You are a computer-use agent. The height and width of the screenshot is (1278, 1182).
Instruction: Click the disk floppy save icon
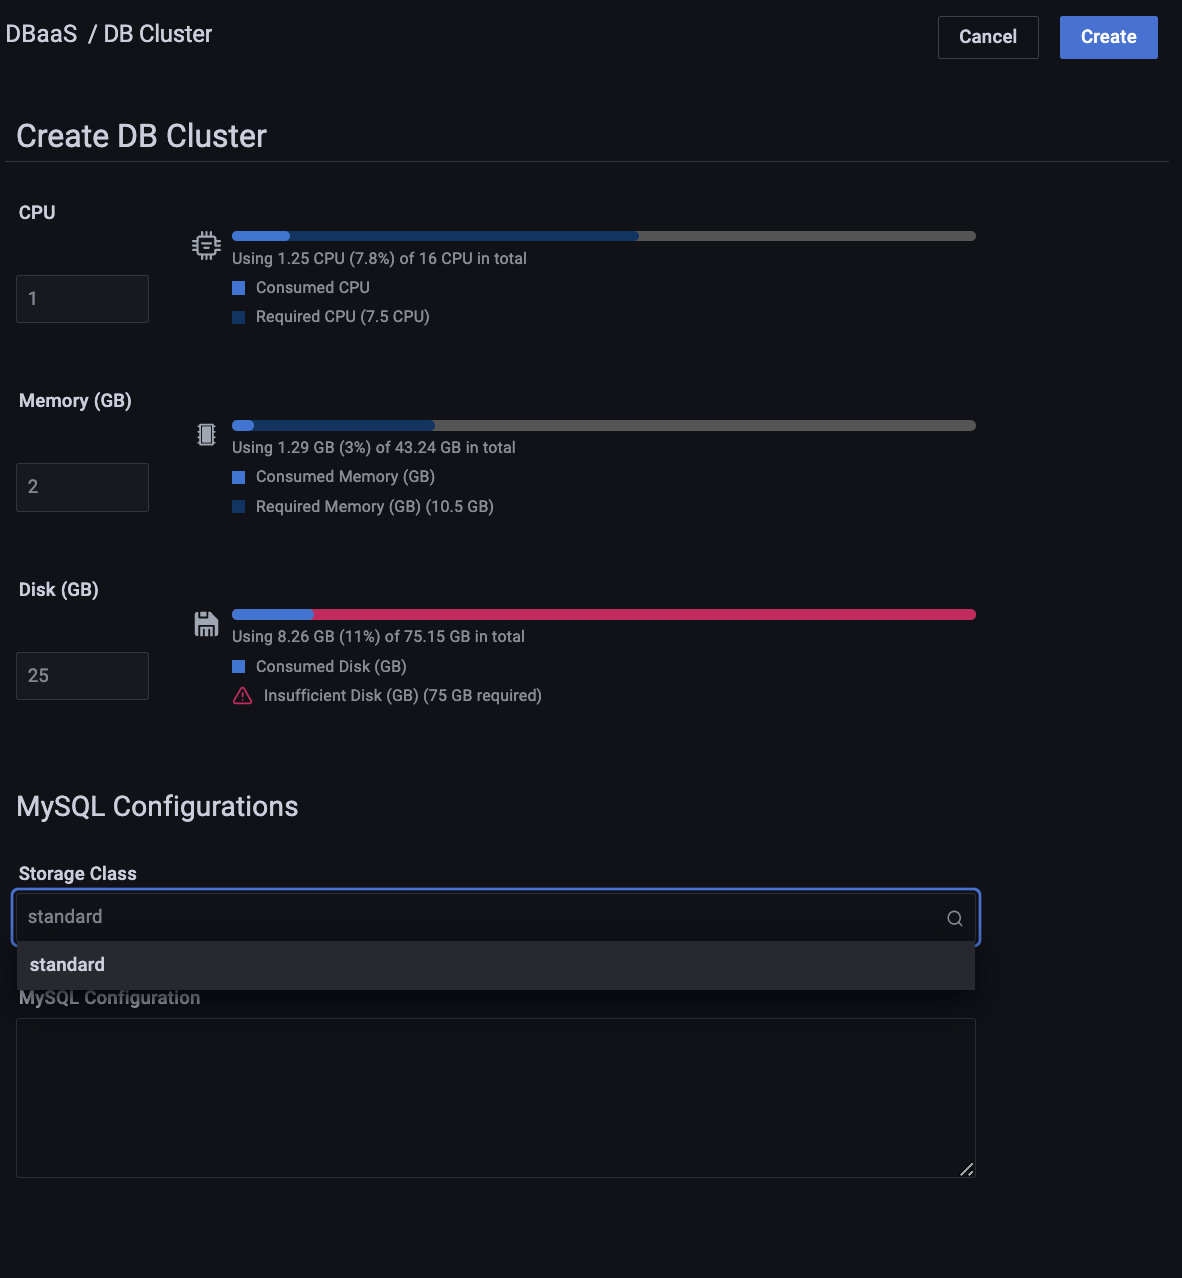click(x=206, y=624)
